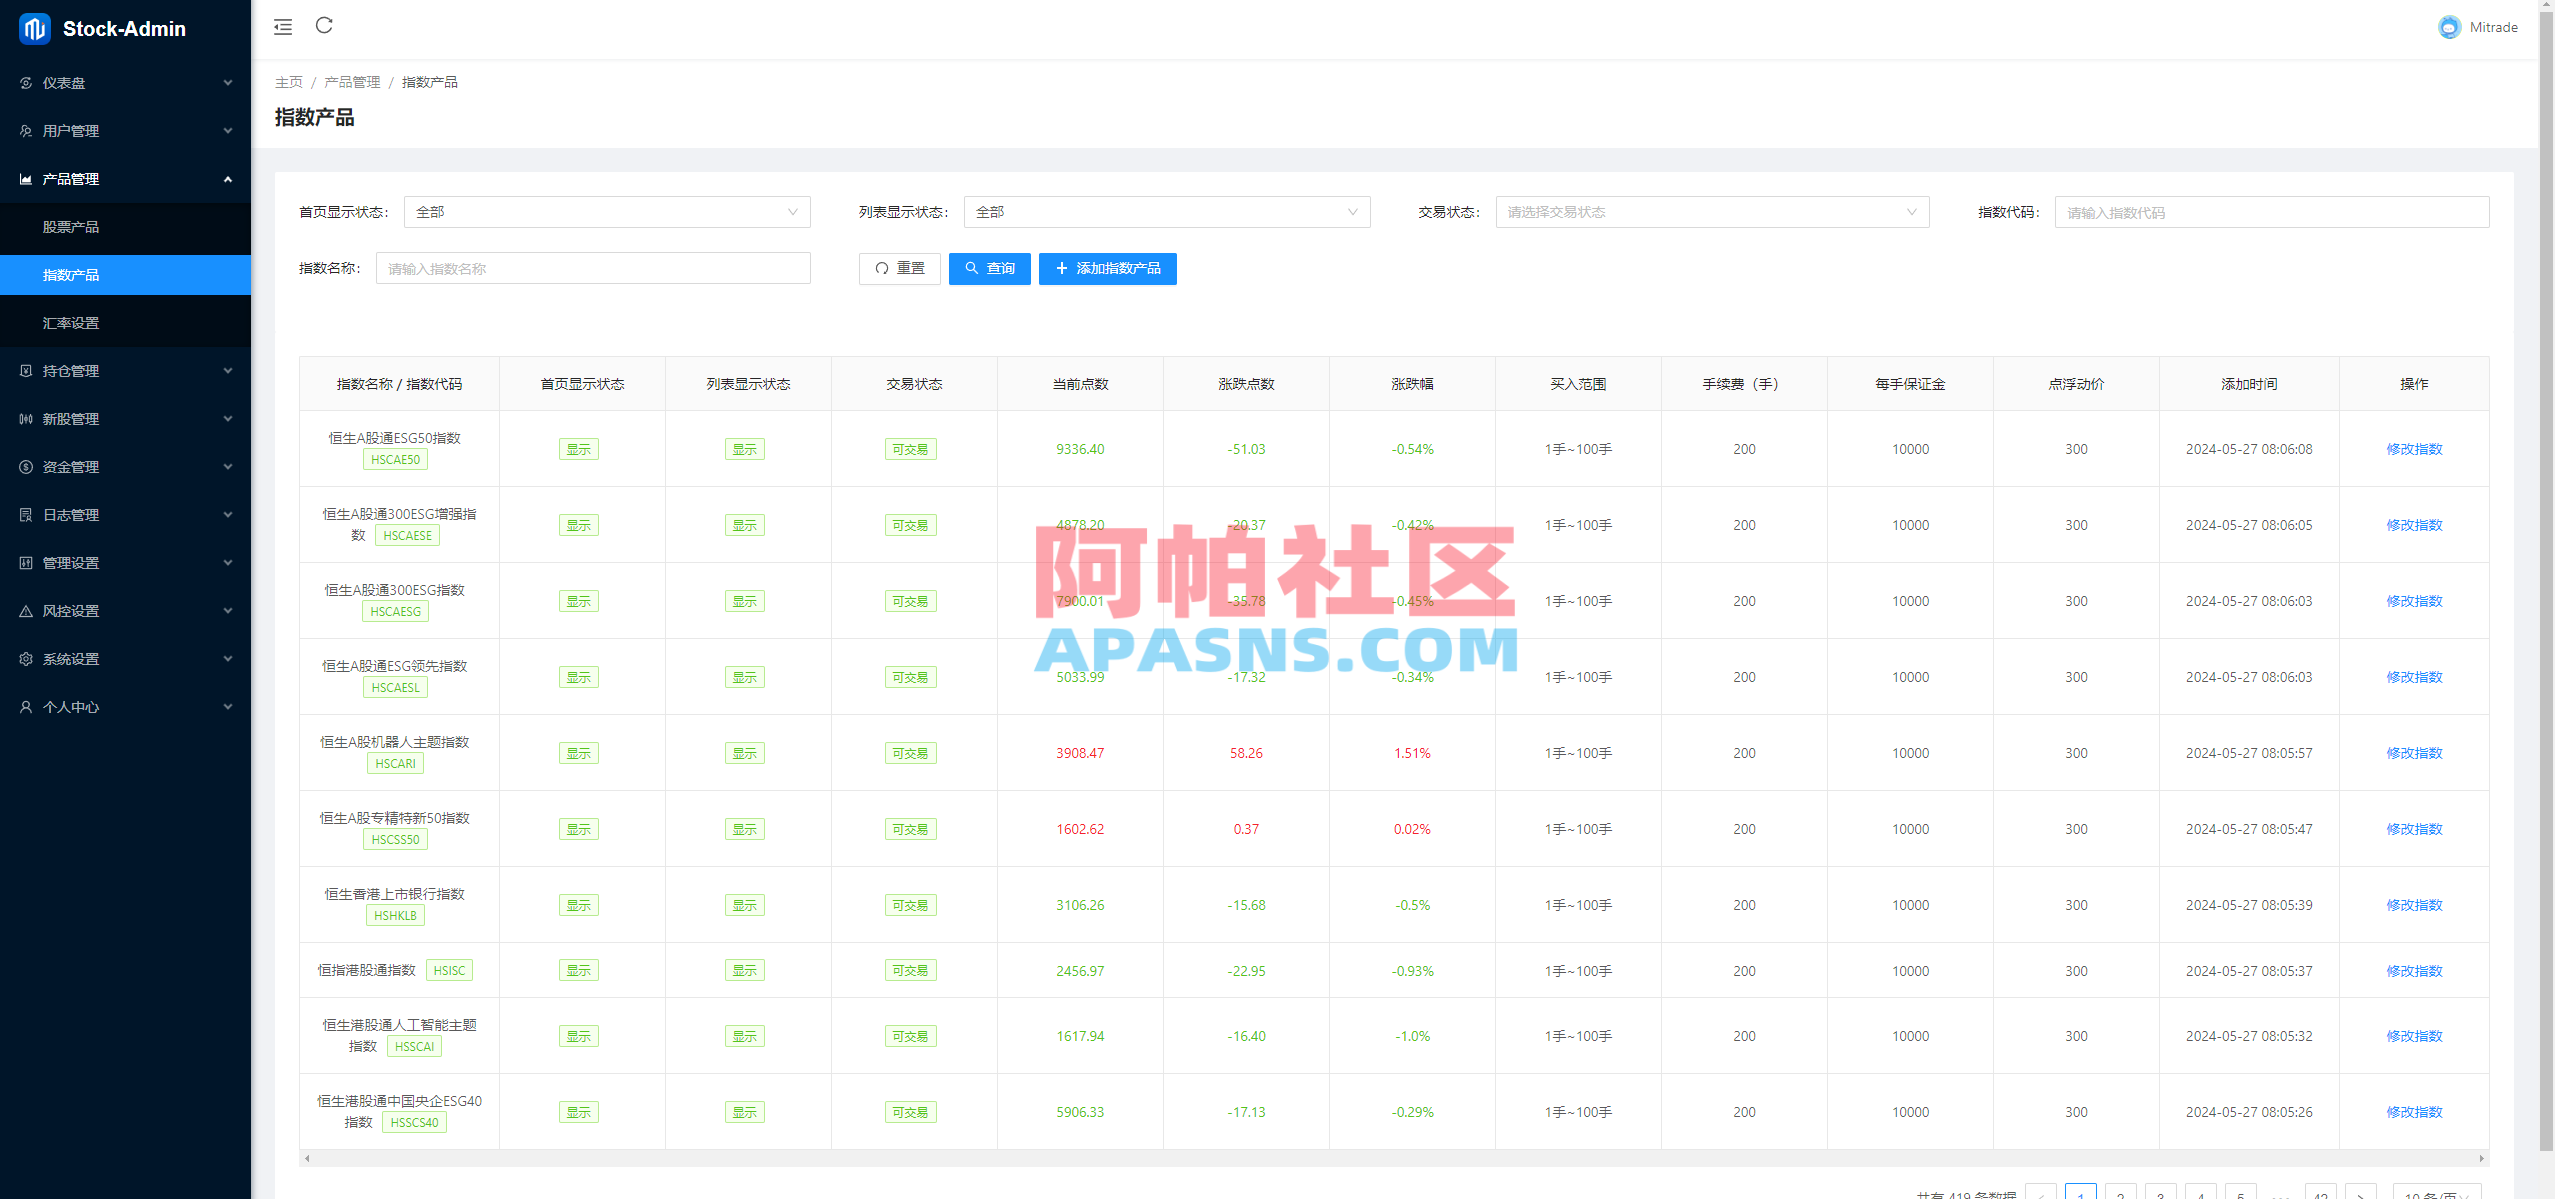Open the 风控设置 risk control icon
The image size is (2555, 1199).
tap(25, 610)
